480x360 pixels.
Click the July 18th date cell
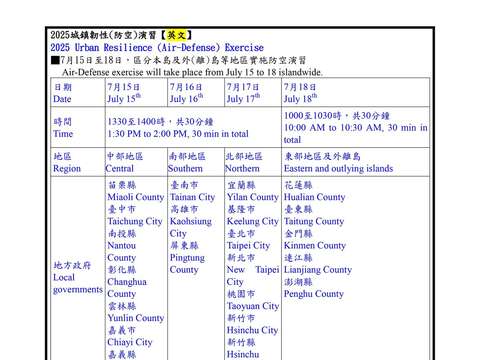[355, 92]
